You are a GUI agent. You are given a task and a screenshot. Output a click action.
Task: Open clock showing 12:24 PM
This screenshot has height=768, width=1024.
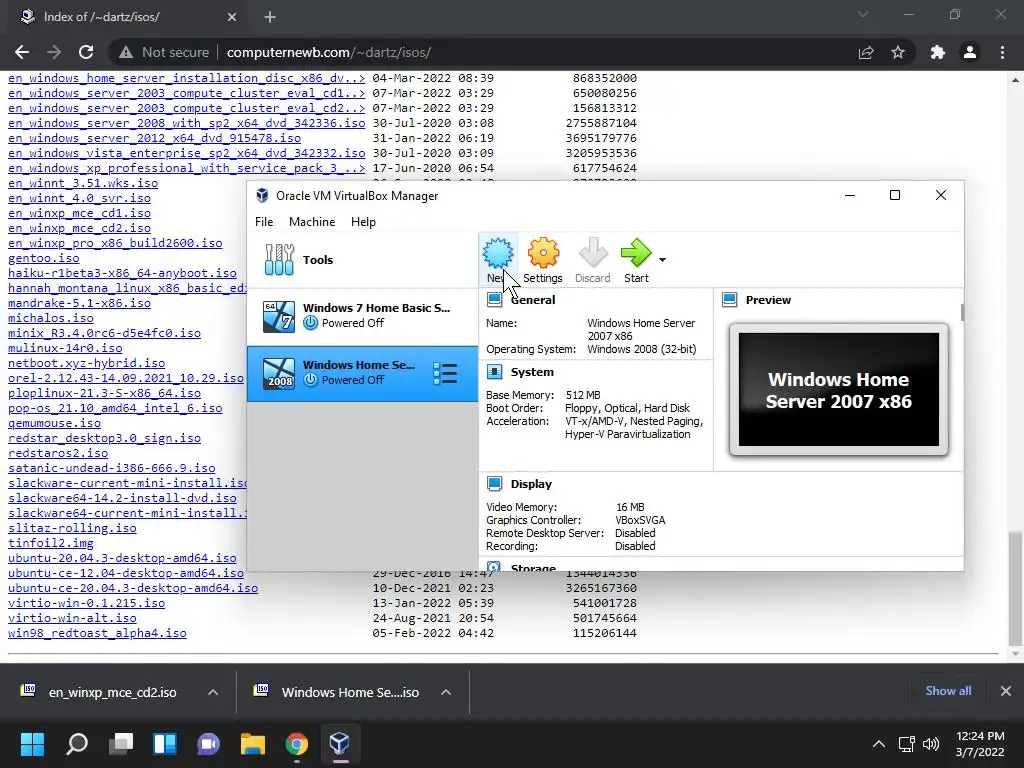tap(980, 744)
